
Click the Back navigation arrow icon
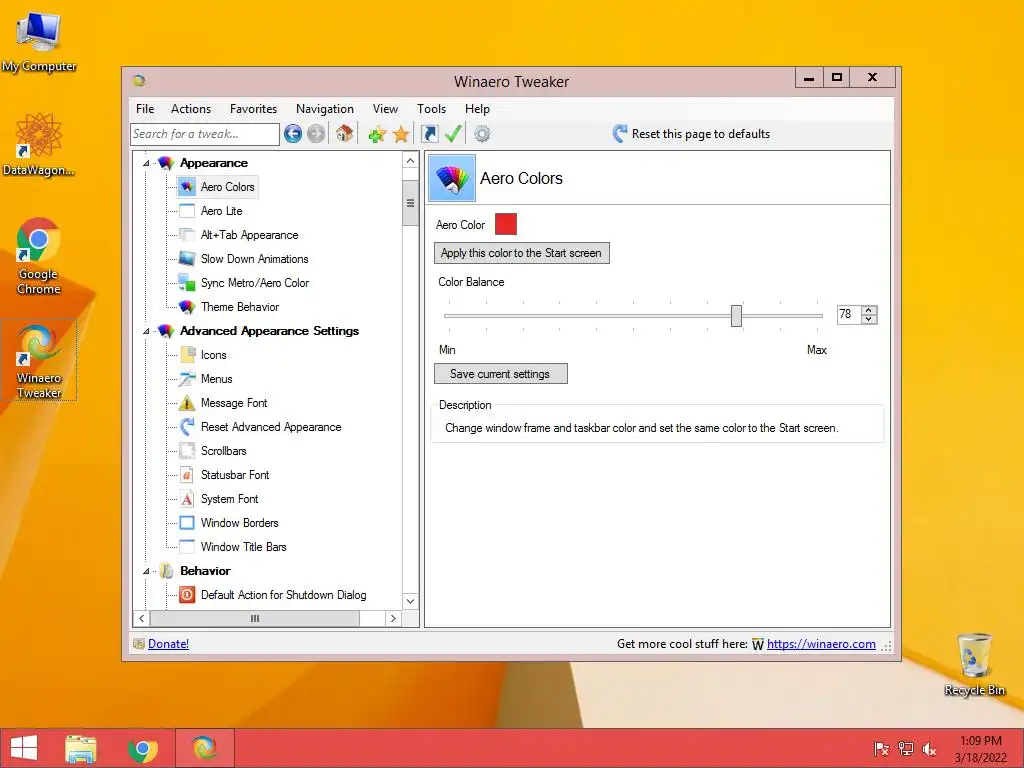[x=293, y=134]
